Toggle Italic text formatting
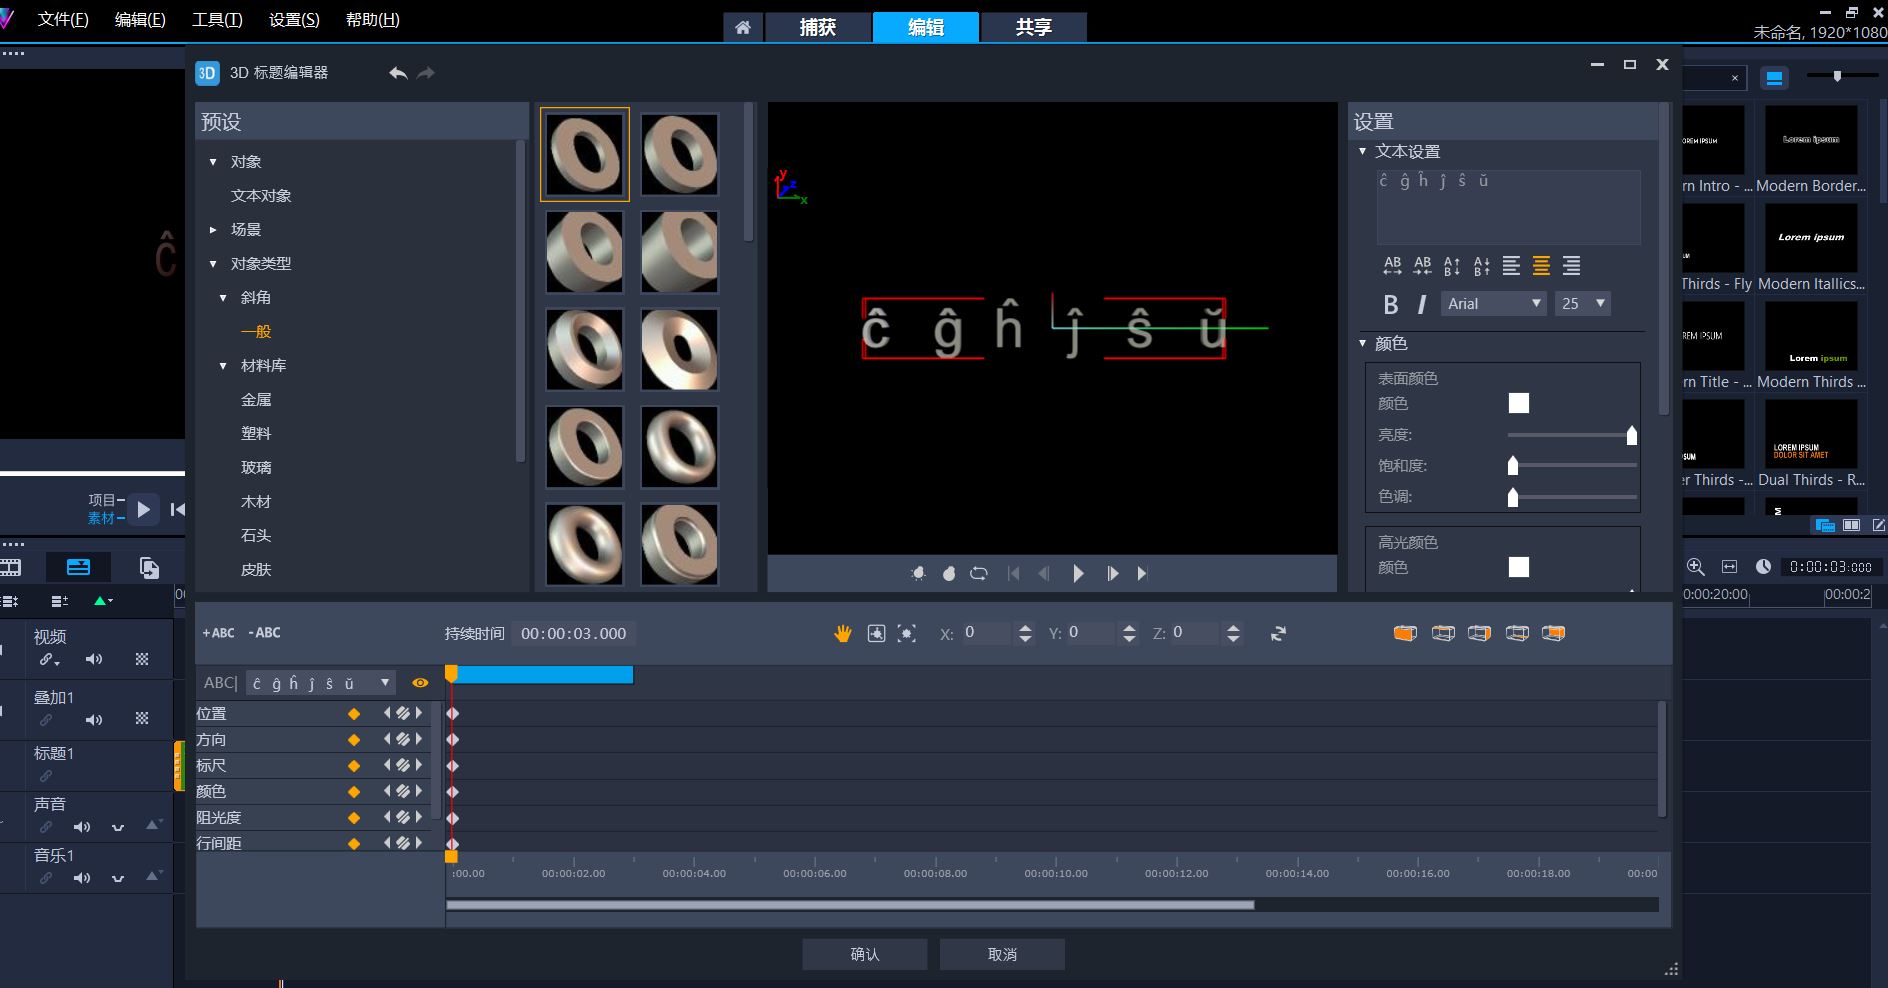The image size is (1888, 988). click(x=1421, y=304)
